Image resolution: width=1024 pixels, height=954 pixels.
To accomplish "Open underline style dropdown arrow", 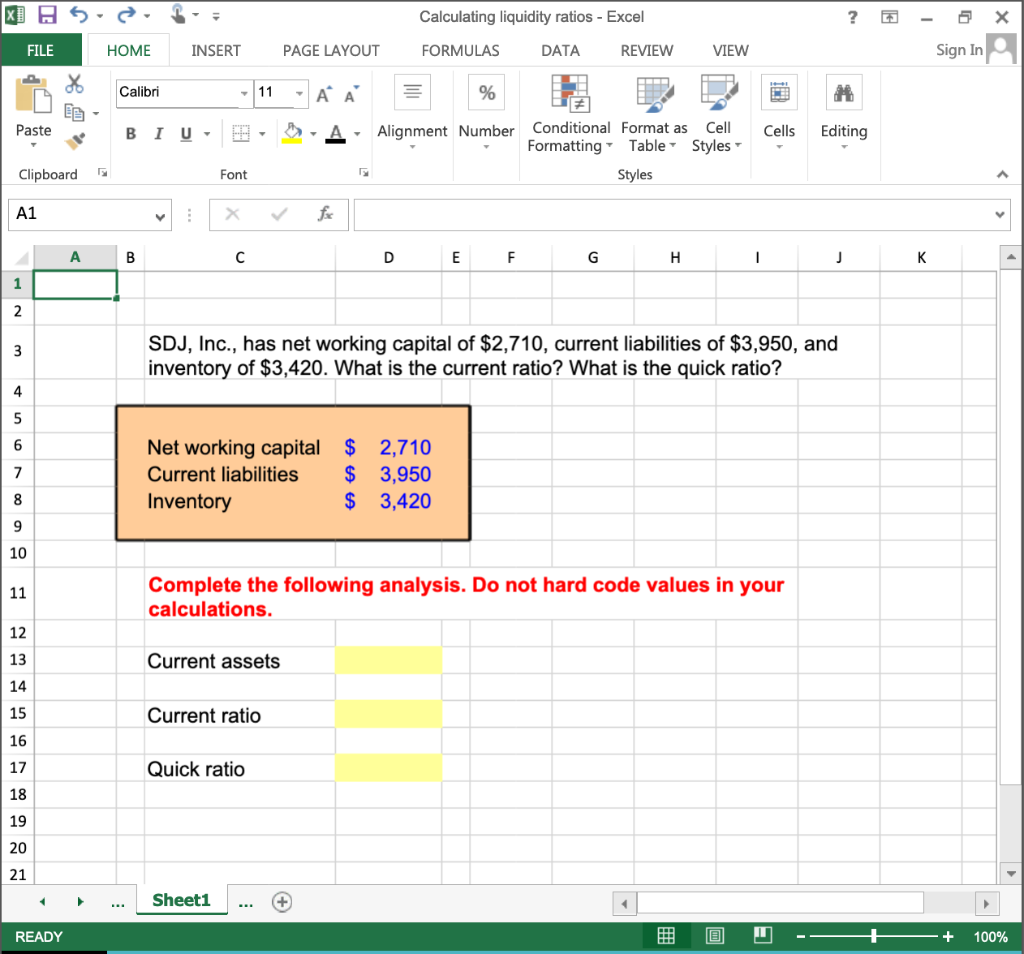I will (x=207, y=134).
